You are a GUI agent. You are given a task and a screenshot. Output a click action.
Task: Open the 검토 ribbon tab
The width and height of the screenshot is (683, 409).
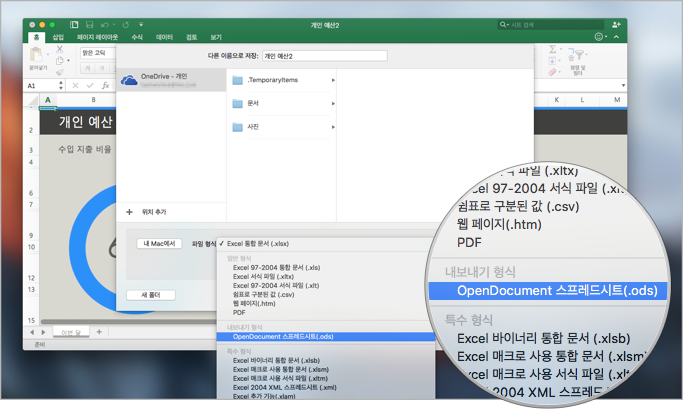point(192,37)
